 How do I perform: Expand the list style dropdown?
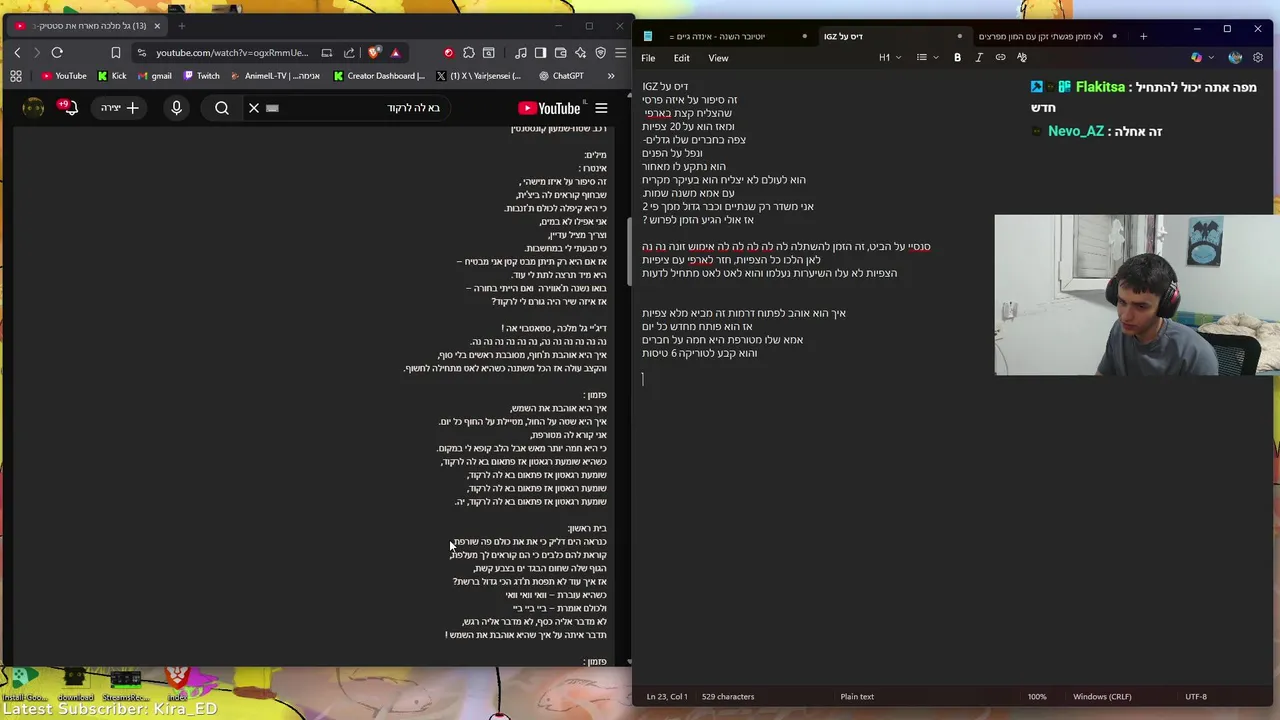coord(927,58)
